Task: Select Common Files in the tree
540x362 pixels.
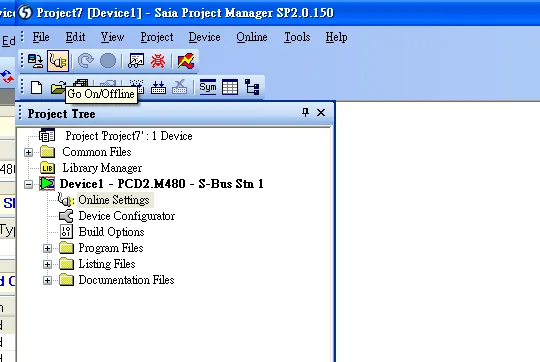Action: coord(97,152)
